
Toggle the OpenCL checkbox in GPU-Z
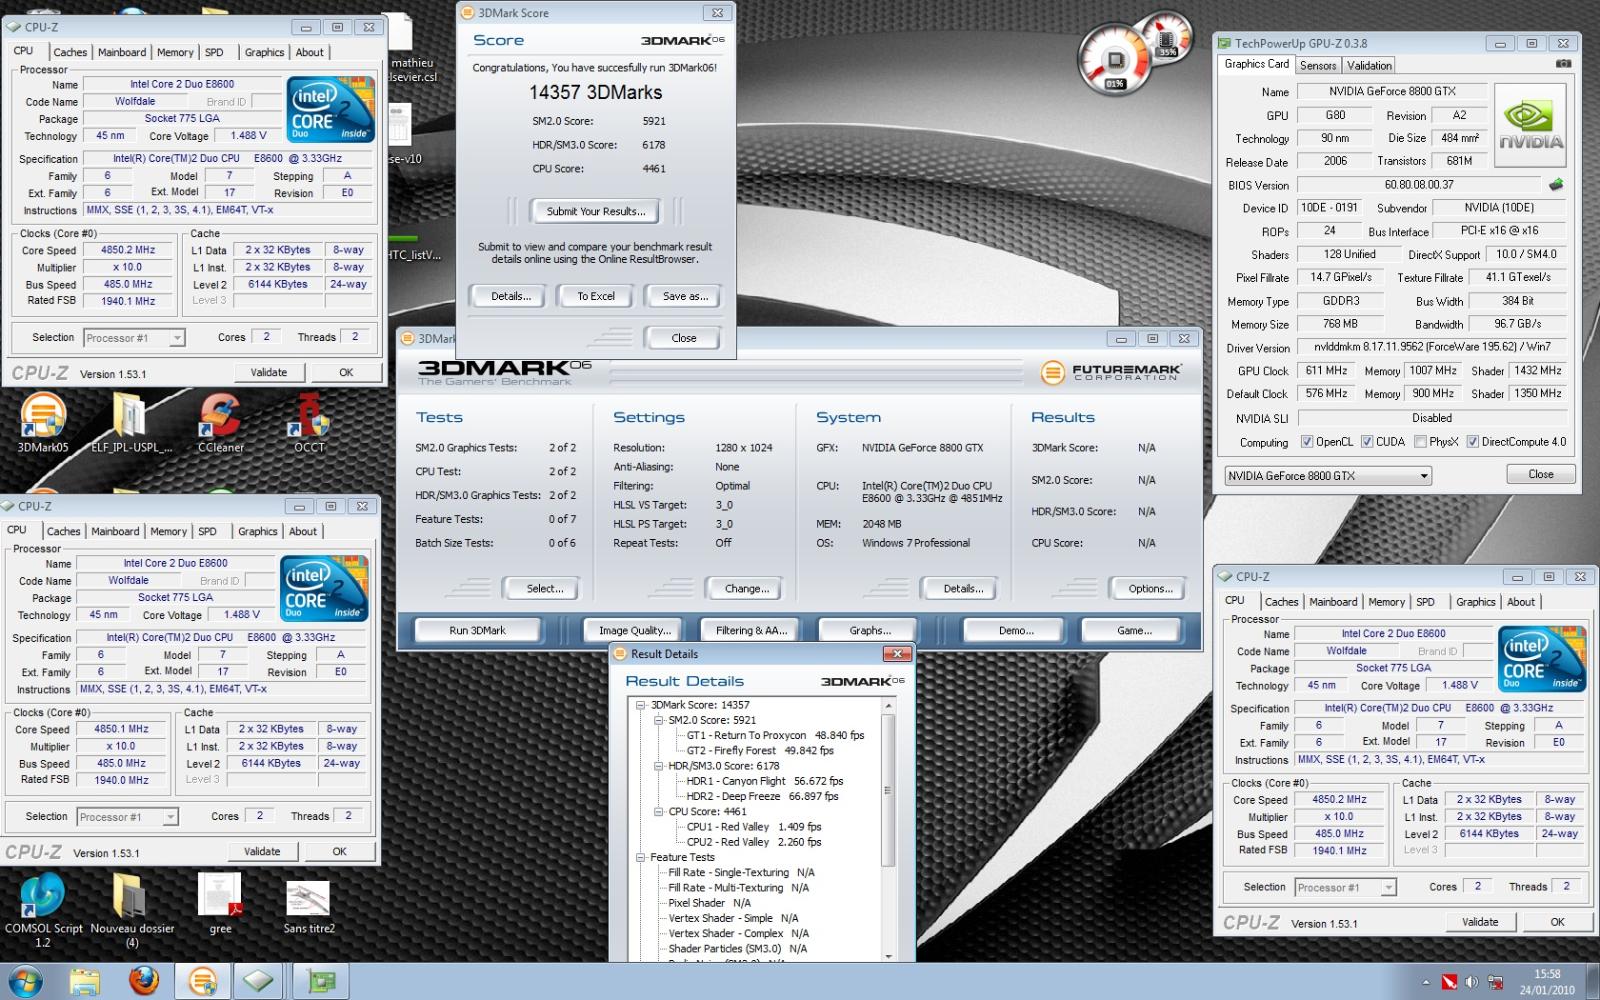[1307, 441]
